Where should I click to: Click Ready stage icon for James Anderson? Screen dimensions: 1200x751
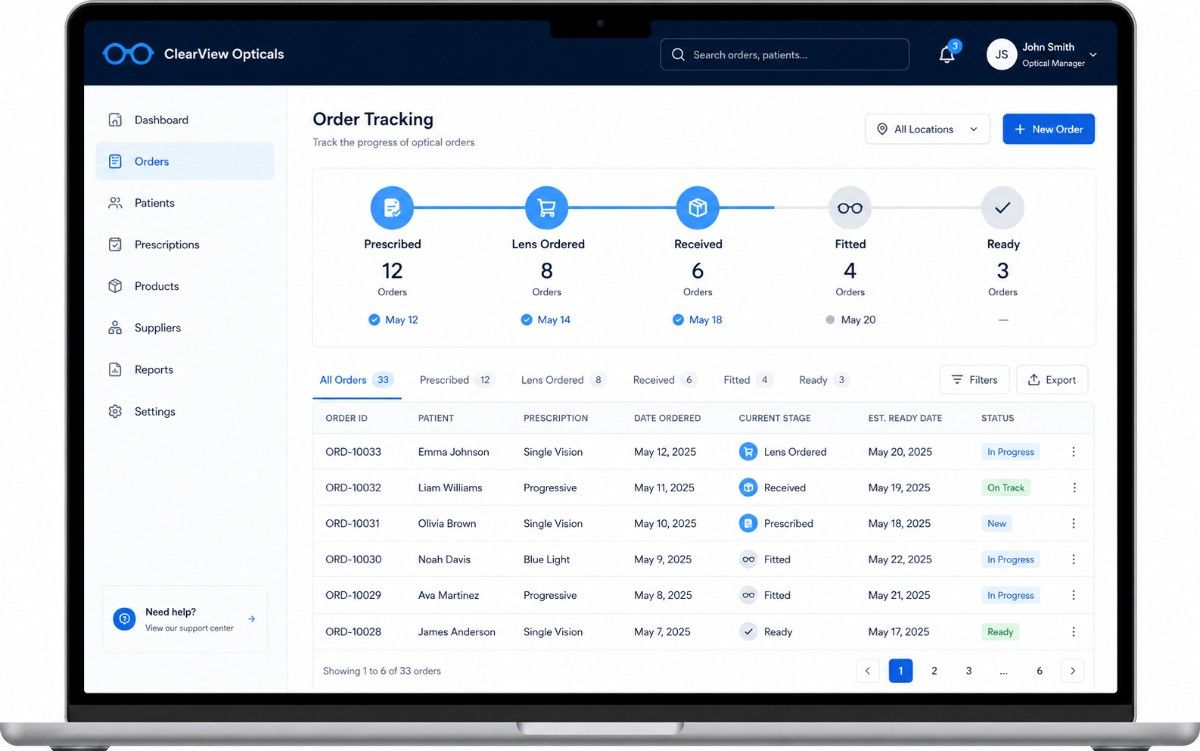click(748, 632)
